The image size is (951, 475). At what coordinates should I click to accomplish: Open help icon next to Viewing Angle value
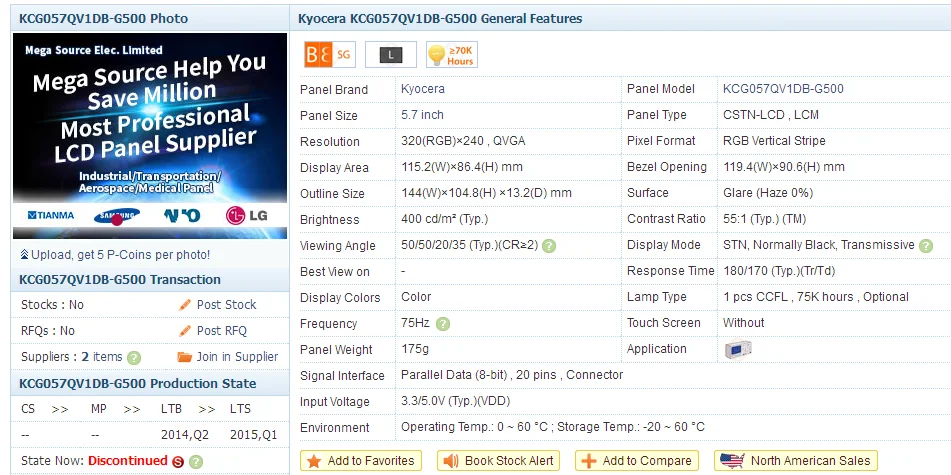[x=549, y=246]
